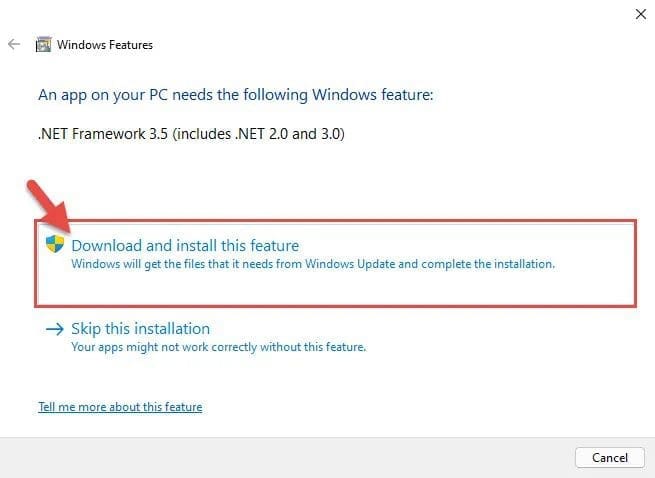655x478 pixels.
Task: Click the 'Windows will get the files' description
Action: [x=312, y=265]
